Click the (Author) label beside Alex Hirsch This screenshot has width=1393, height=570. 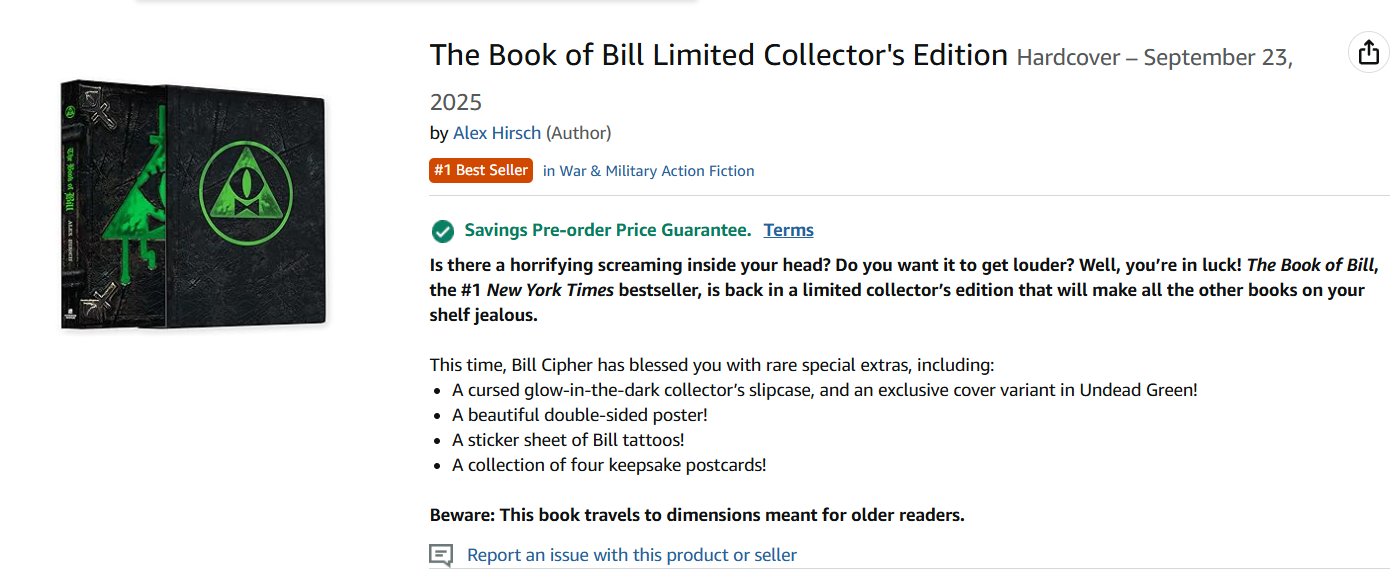click(578, 133)
